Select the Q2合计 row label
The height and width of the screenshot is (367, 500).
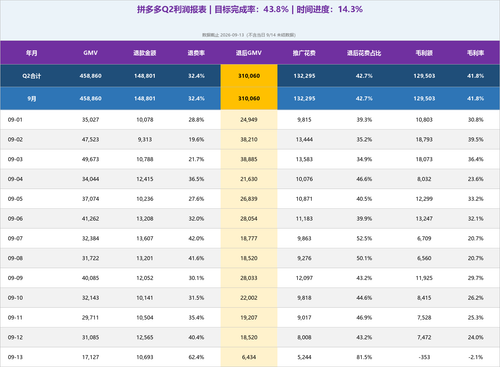(32, 76)
